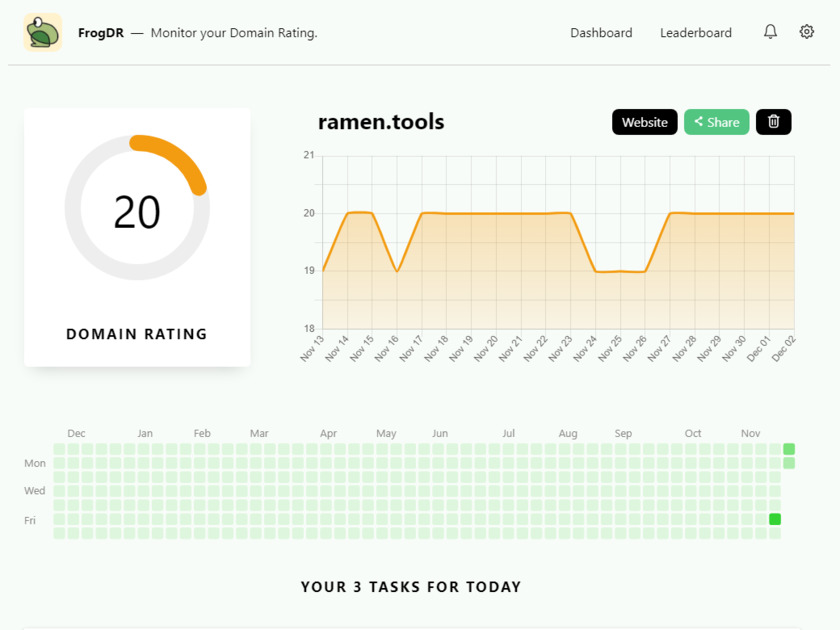Click the chart low point at Nov 25
Image resolution: width=840 pixels, height=630 pixels.
pyautogui.click(x=620, y=271)
